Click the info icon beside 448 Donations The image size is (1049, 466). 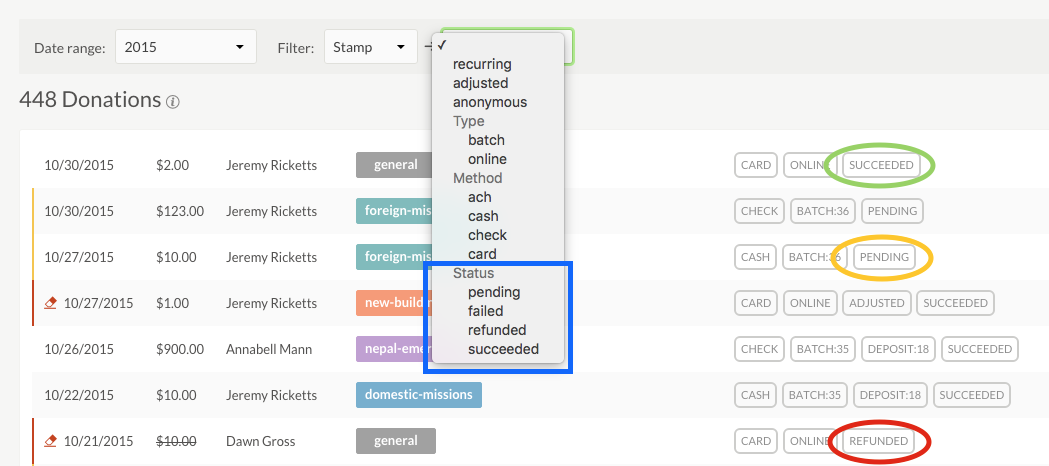pyautogui.click(x=173, y=102)
